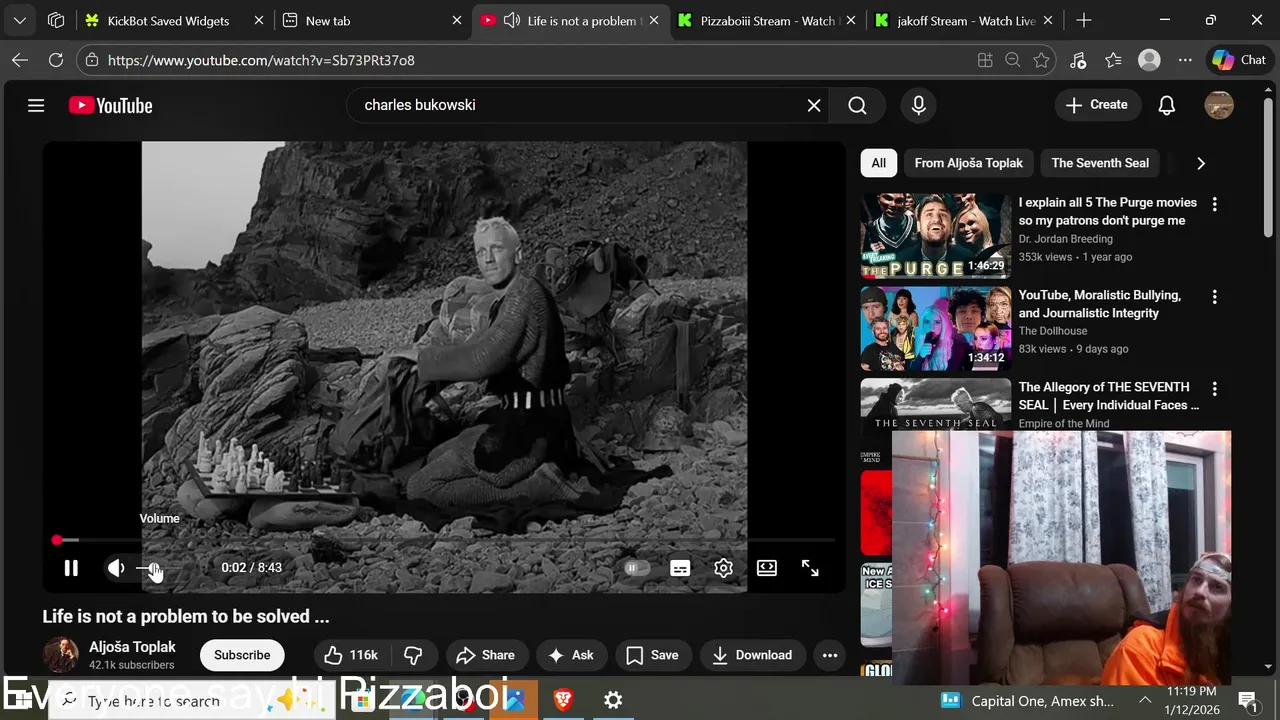Click the YouTube URL in the address bar
The image size is (1280, 720).
pos(261,60)
